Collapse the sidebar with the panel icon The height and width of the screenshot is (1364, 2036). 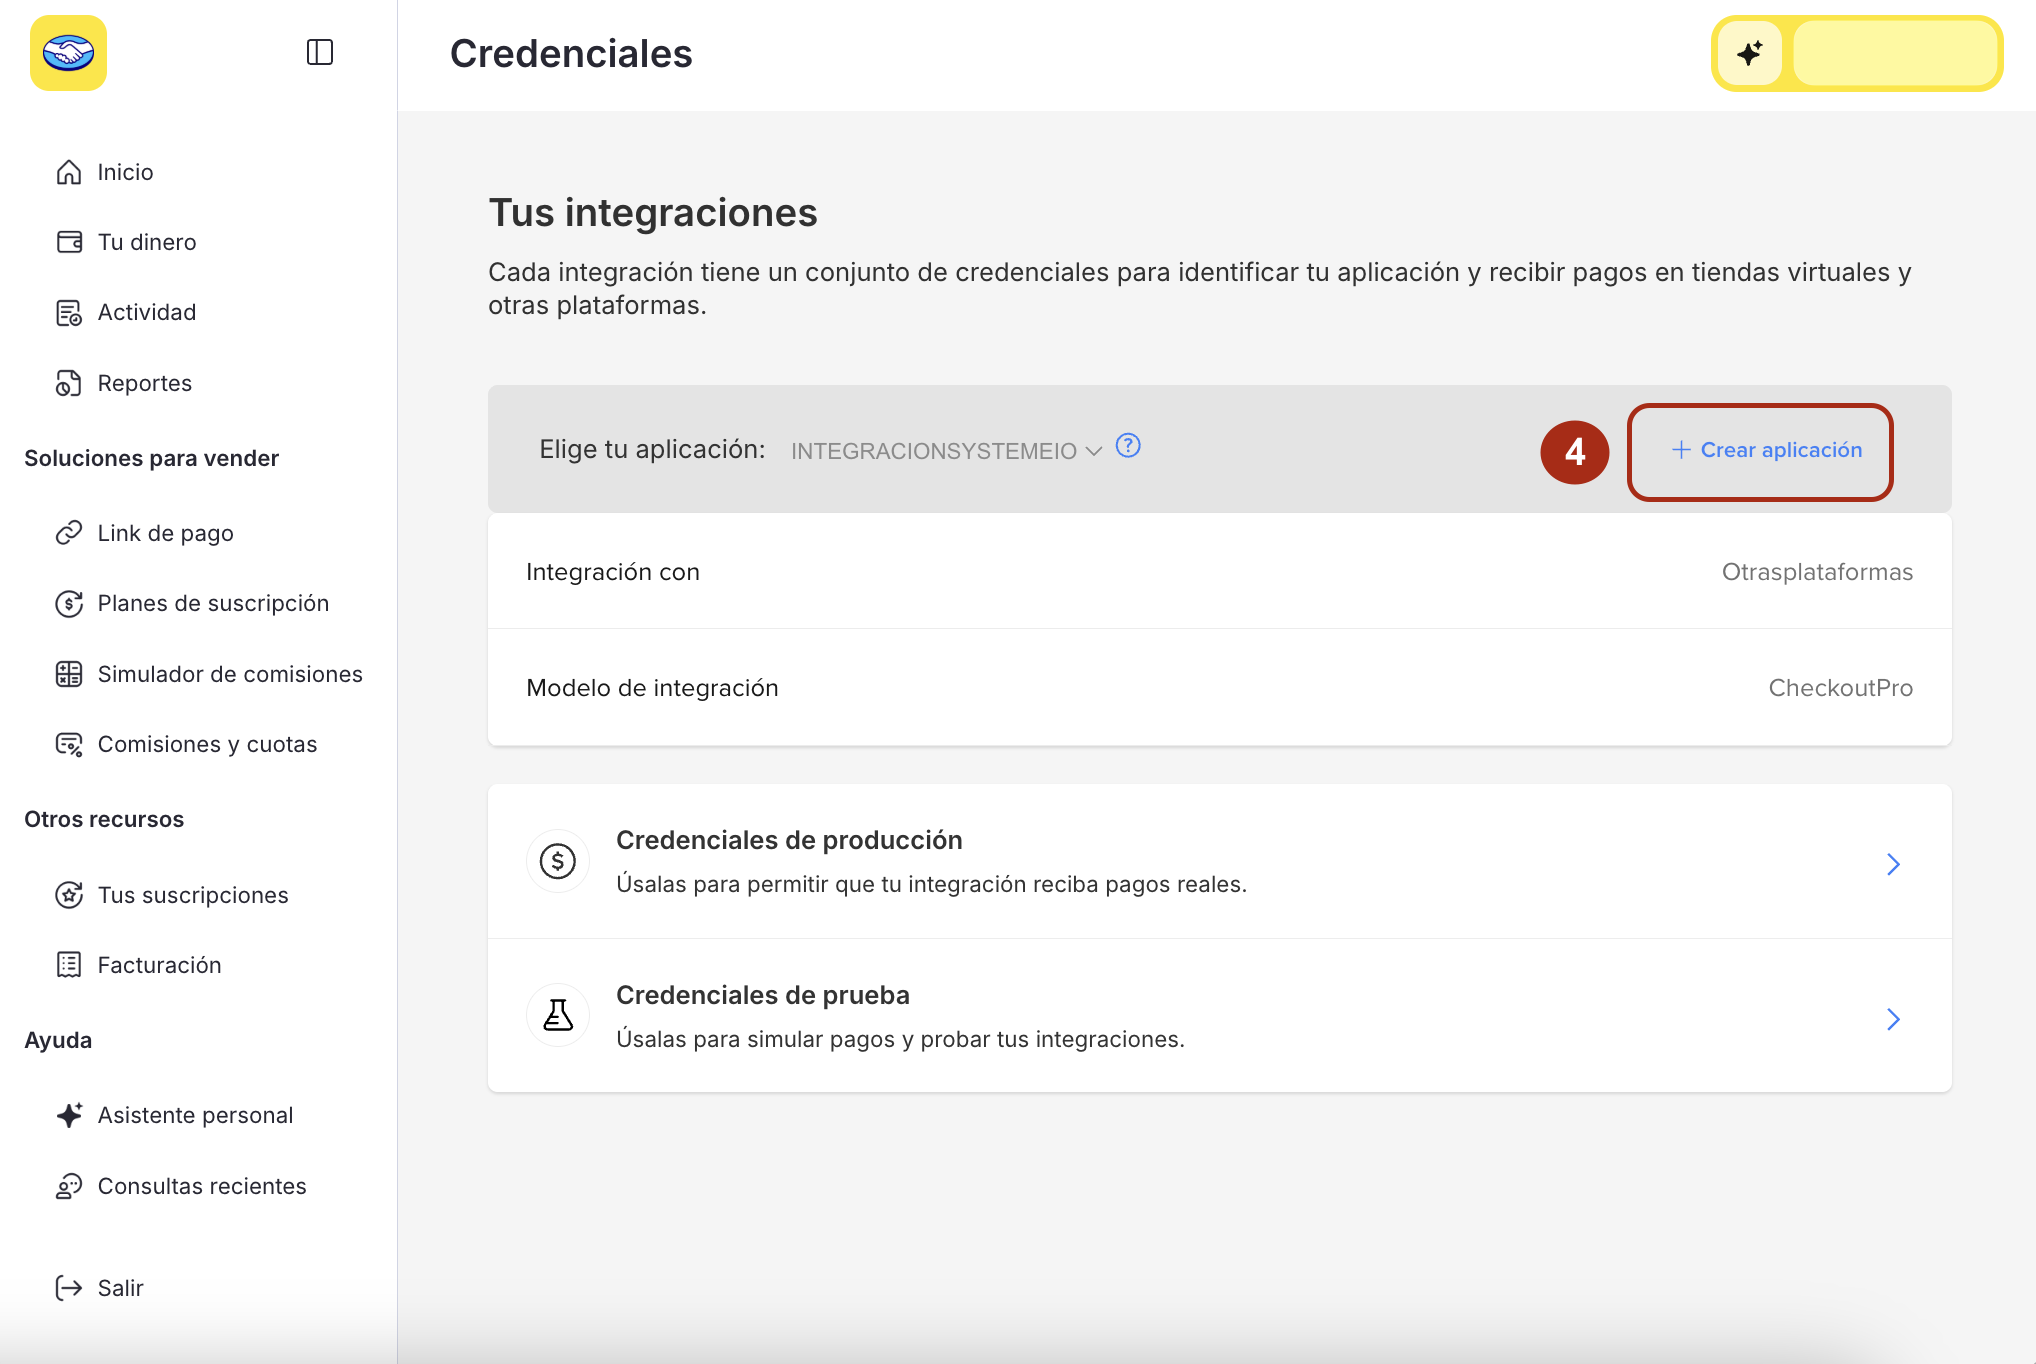320,52
